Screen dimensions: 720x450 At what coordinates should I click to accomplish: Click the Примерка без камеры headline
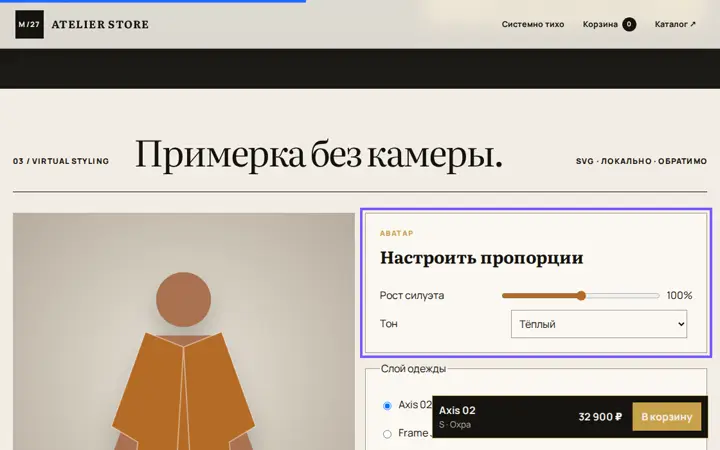click(319, 154)
